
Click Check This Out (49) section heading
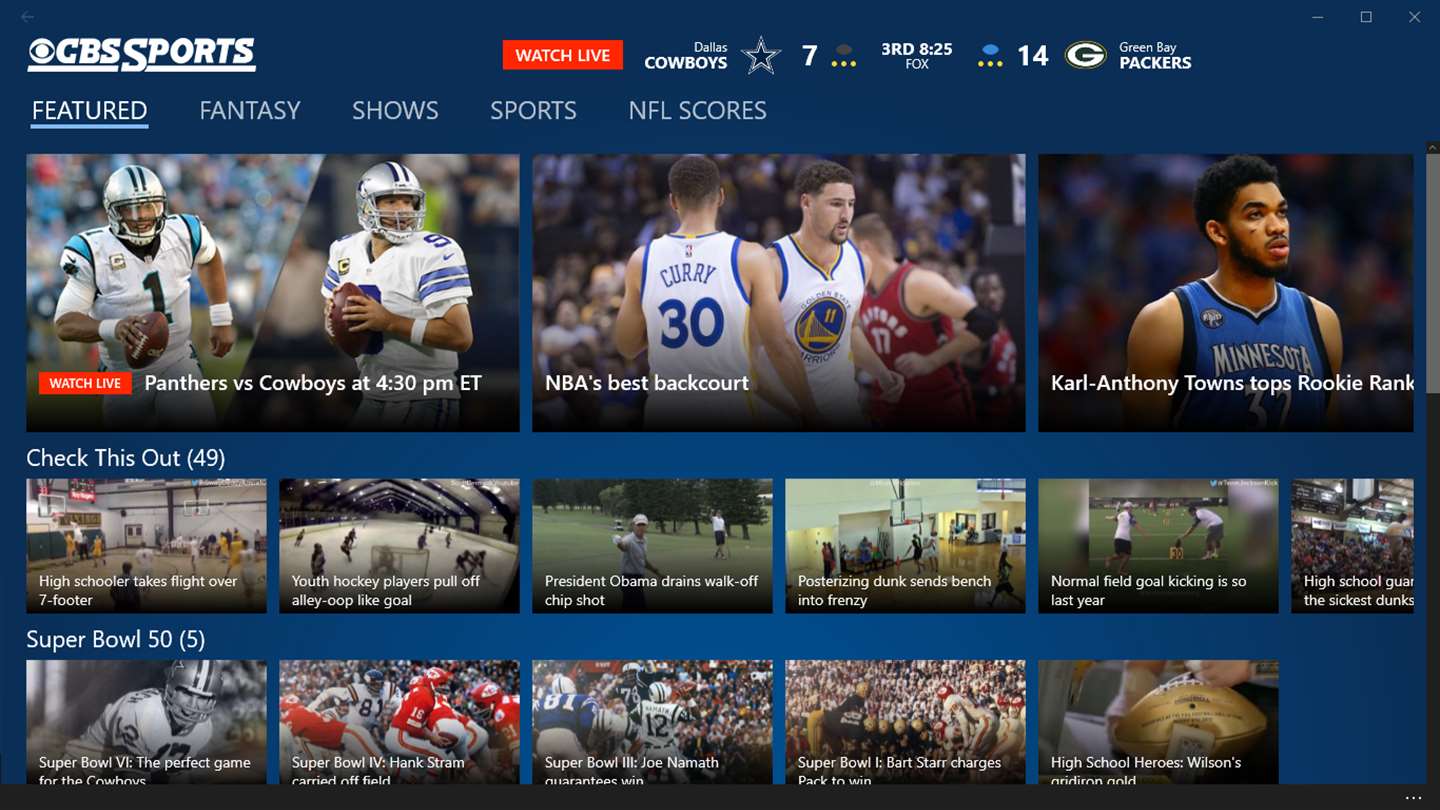125,458
